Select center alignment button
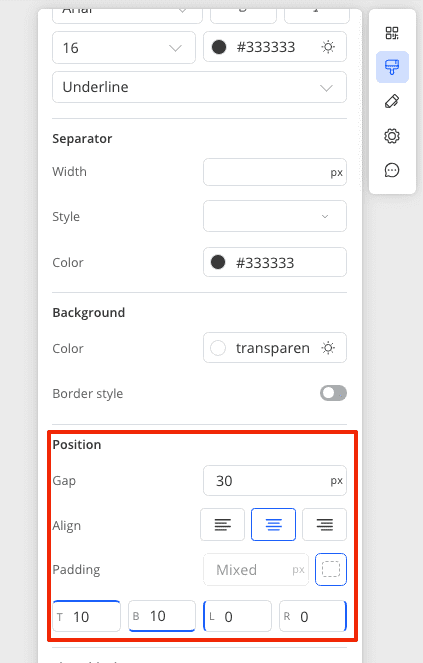The image size is (423, 663). pos(273,525)
